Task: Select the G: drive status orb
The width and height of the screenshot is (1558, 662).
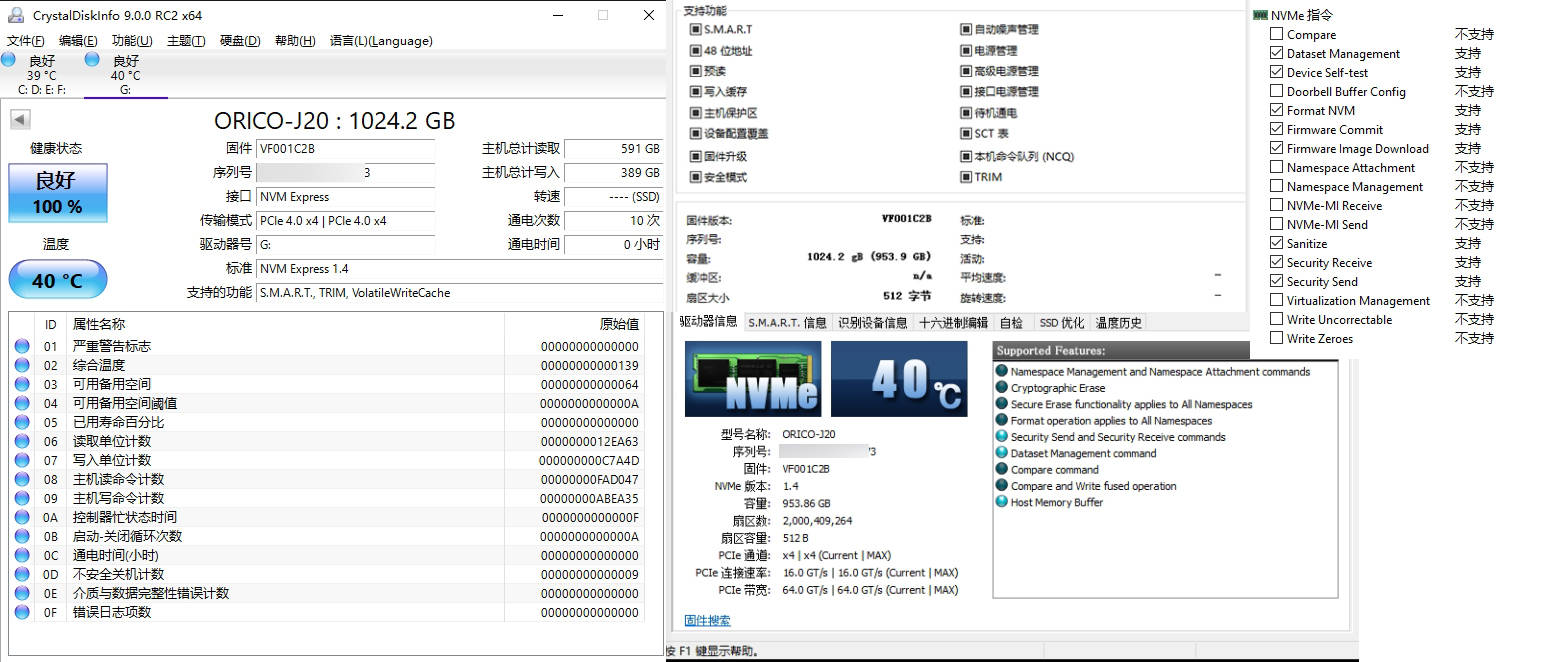Action: point(92,60)
